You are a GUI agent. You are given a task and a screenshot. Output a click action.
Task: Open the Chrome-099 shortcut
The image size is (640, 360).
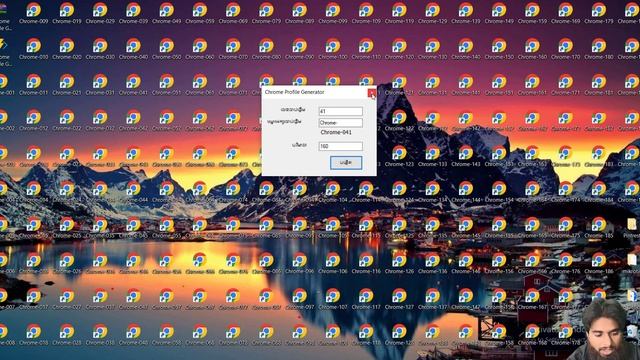(x=333, y=13)
